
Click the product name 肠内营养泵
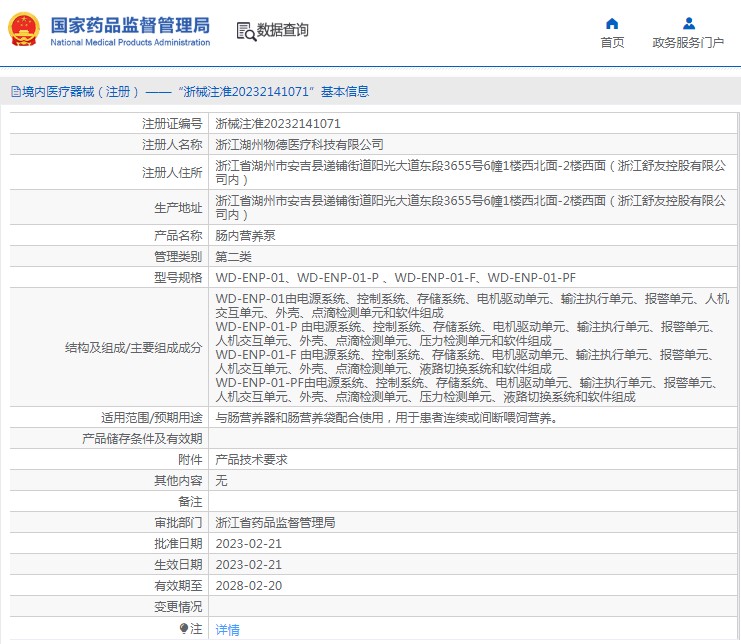245,236
